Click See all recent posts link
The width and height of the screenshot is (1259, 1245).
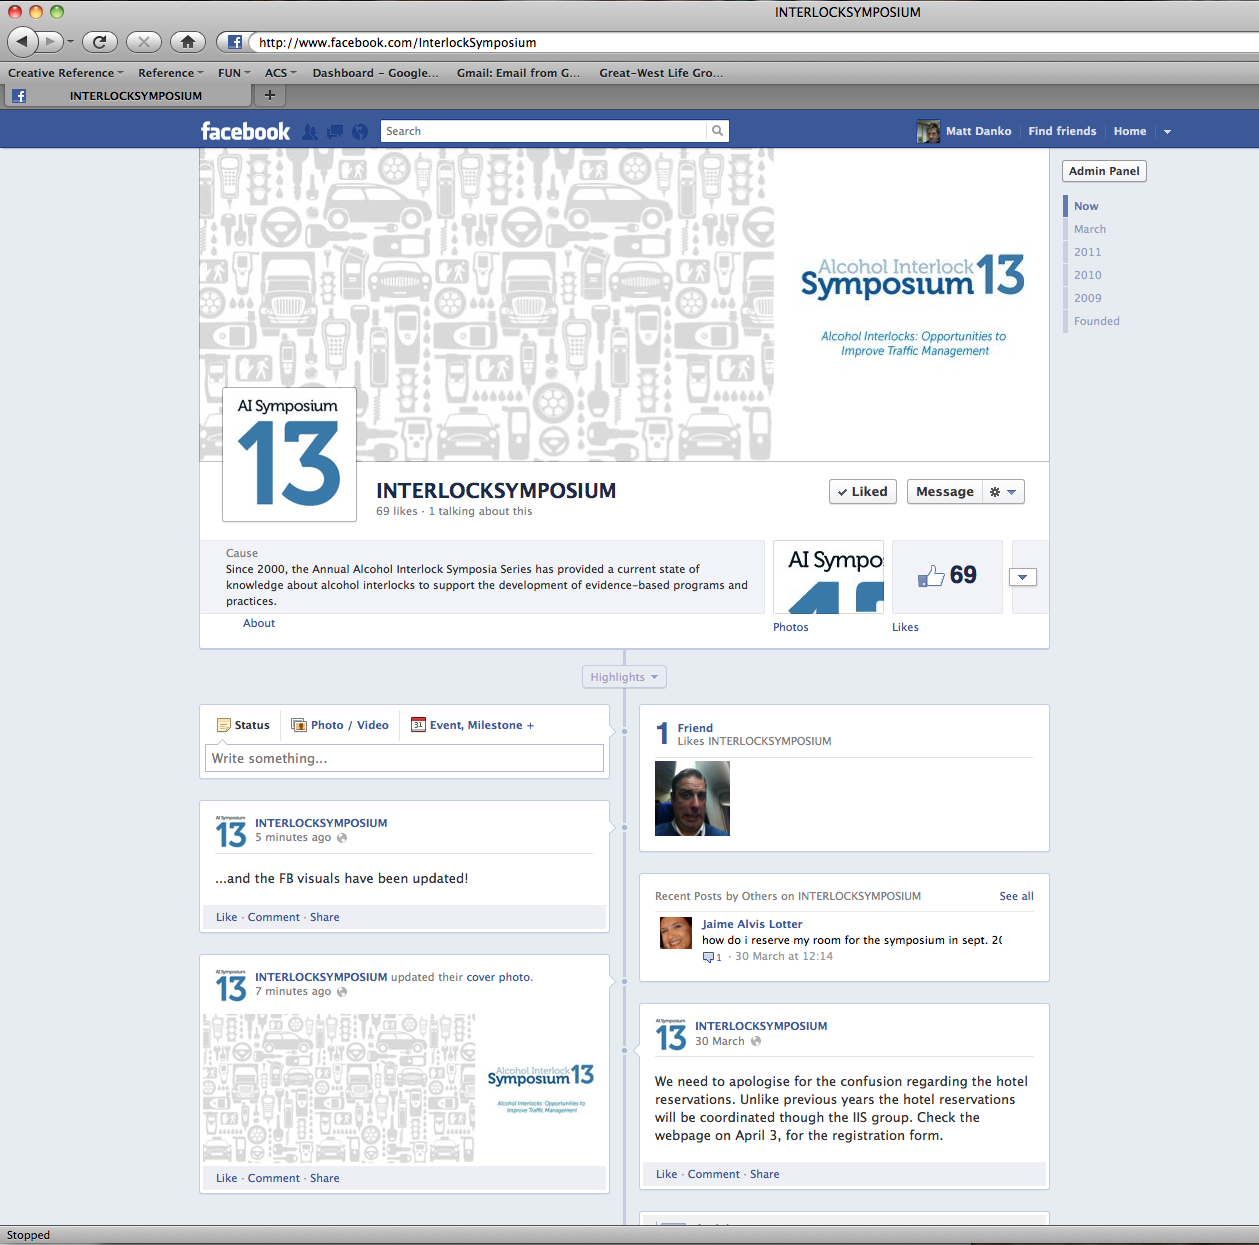point(1016,896)
